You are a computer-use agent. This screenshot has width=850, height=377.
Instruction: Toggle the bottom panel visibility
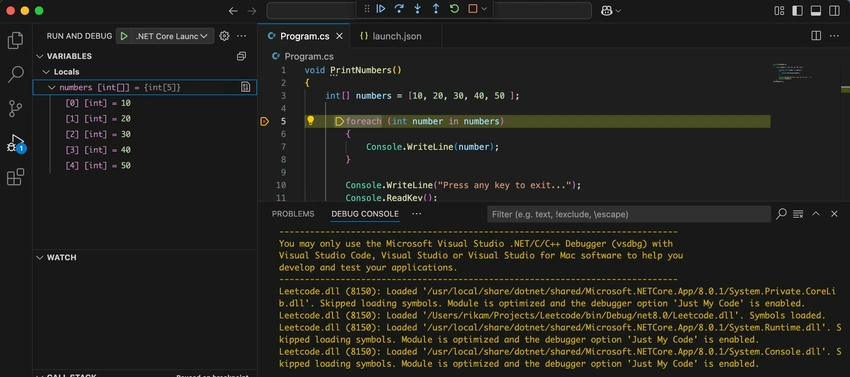coord(816,10)
